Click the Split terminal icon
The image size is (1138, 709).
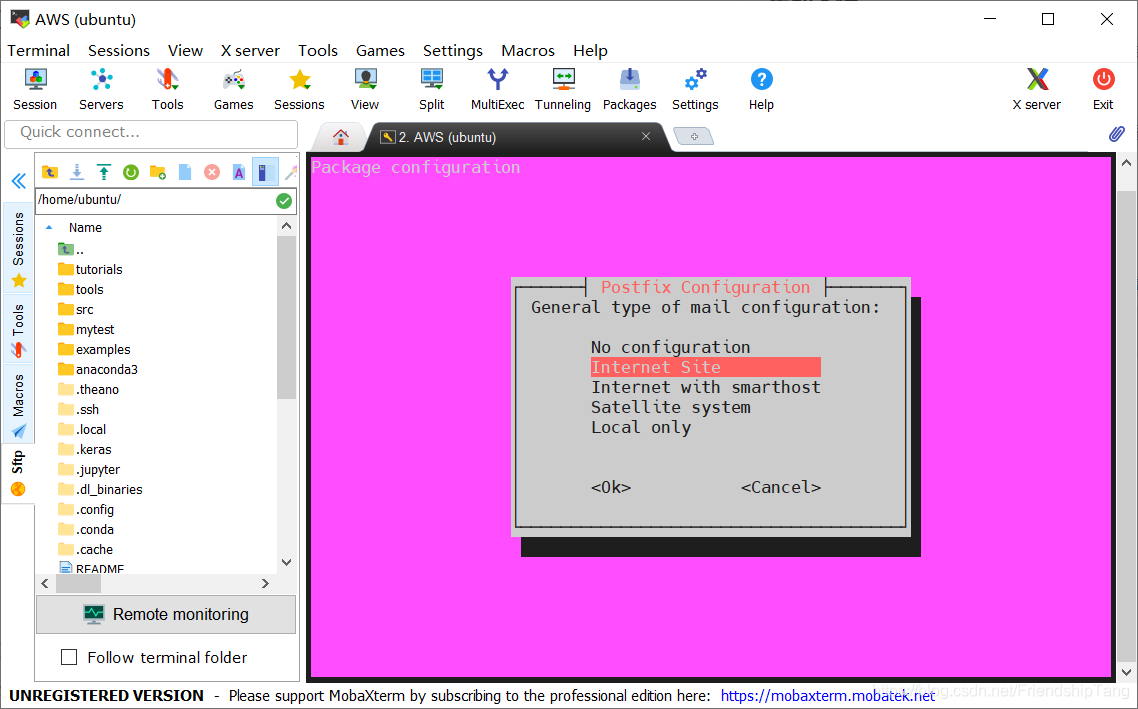[432, 89]
